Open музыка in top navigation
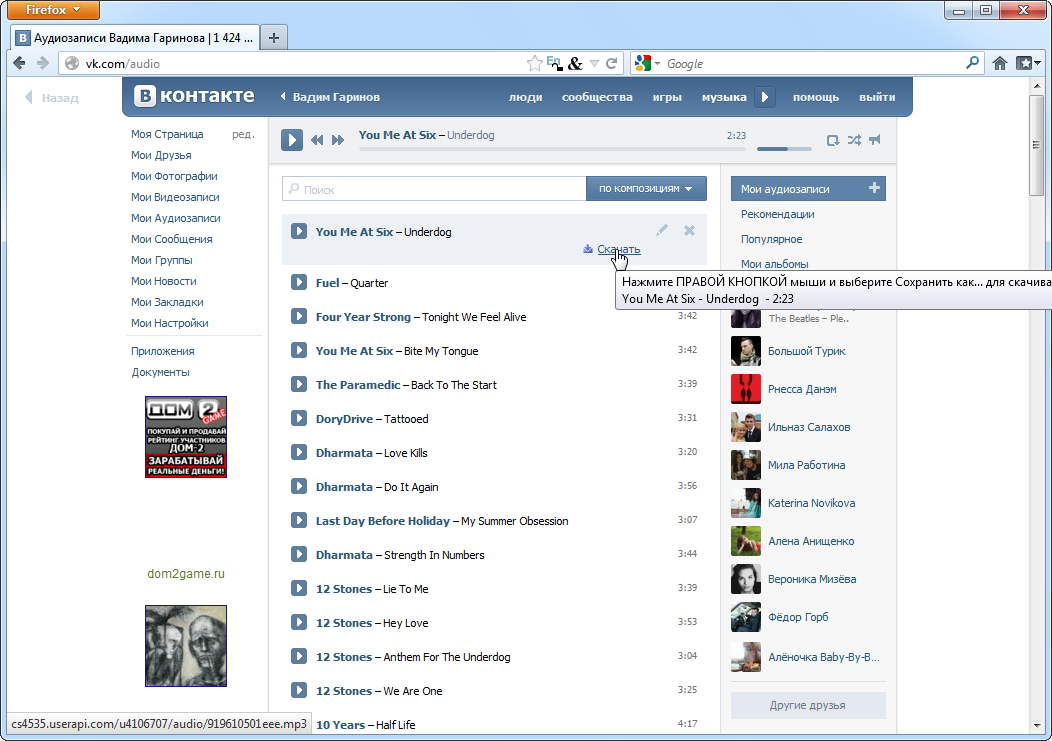 [x=724, y=97]
